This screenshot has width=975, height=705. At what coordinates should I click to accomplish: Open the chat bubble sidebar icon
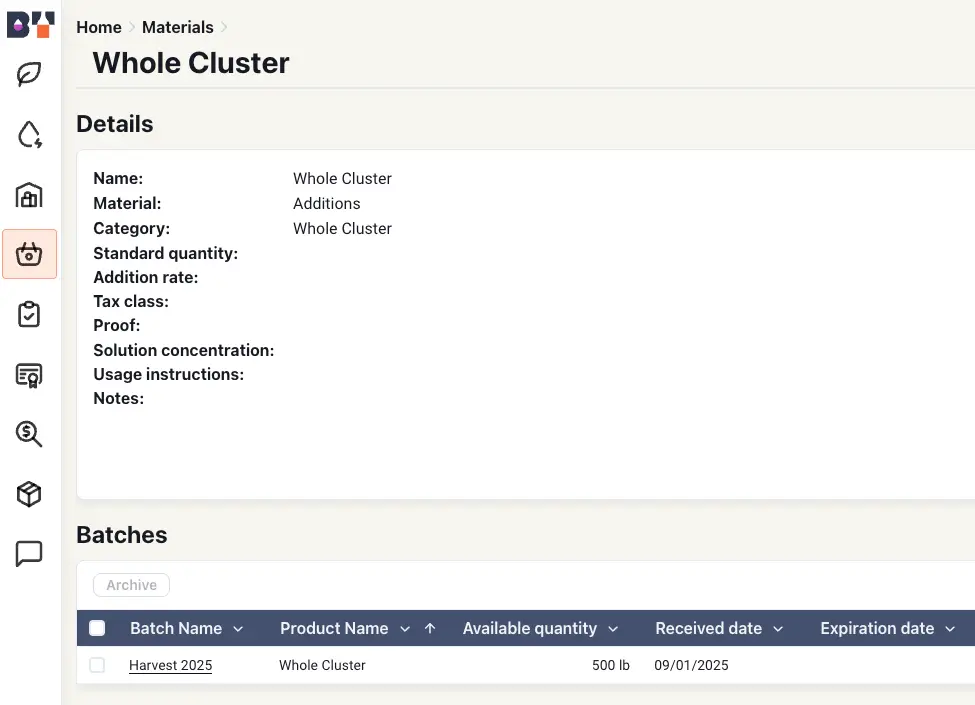click(x=29, y=553)
